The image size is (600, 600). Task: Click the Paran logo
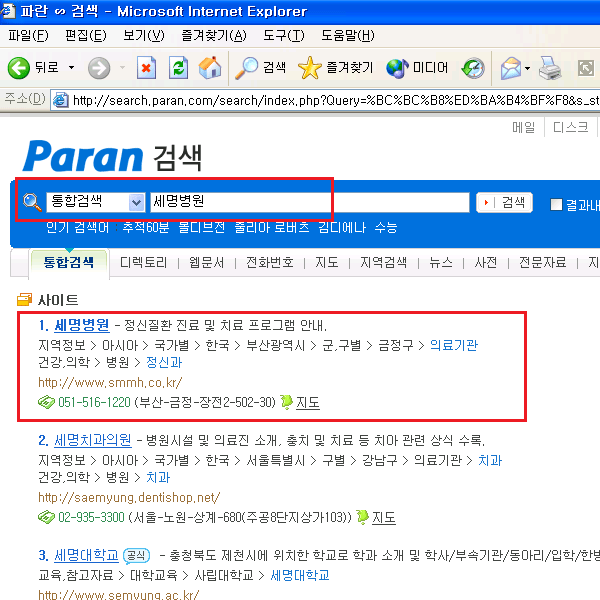82,156
